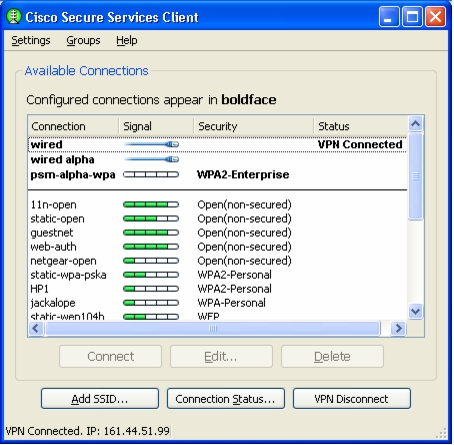This screenshot has width=454, height=445.
Task: Click the 11n-open signal strength bar
Action: [151, 204]
